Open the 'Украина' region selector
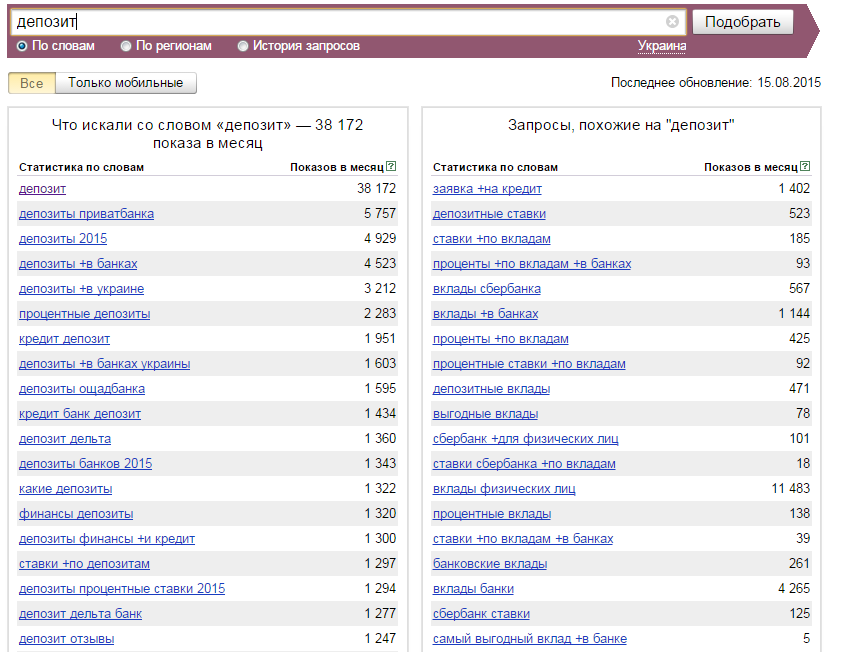The width and height of the screenshot is (864, 652). click(x=662, y=46)
